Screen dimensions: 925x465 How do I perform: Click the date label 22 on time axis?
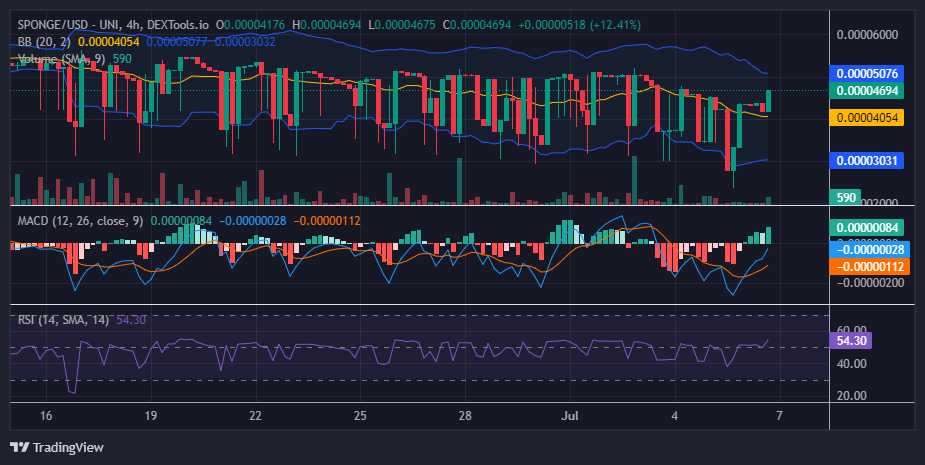255,416
